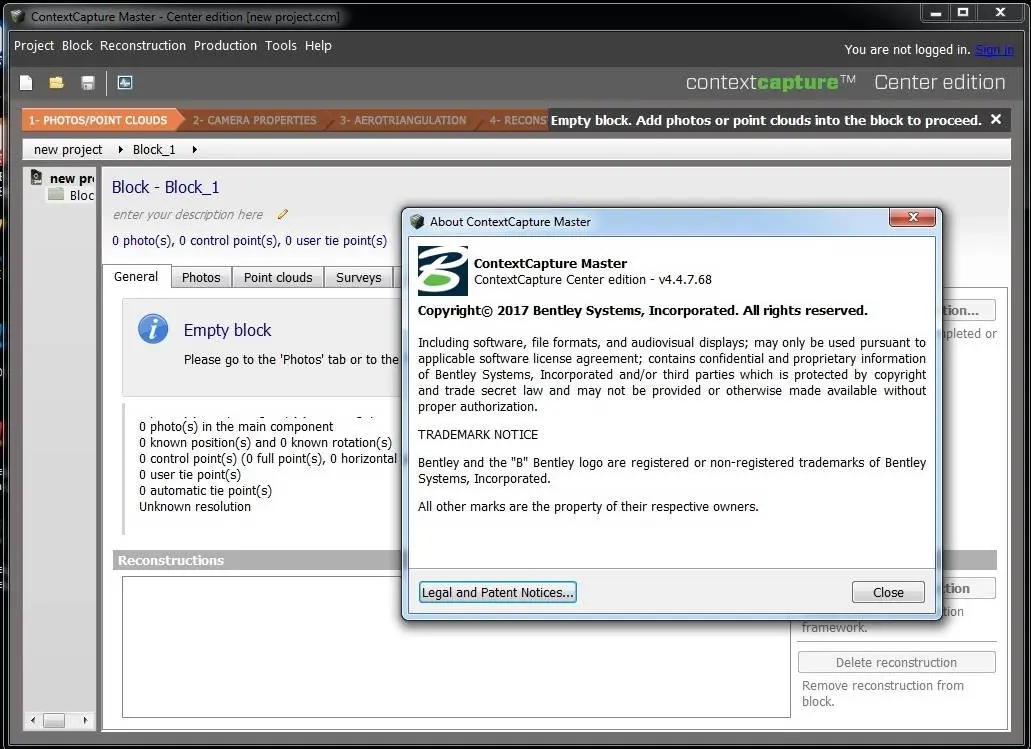
Task: Save project using the floppy disk icon
Action: pos(87,83)
